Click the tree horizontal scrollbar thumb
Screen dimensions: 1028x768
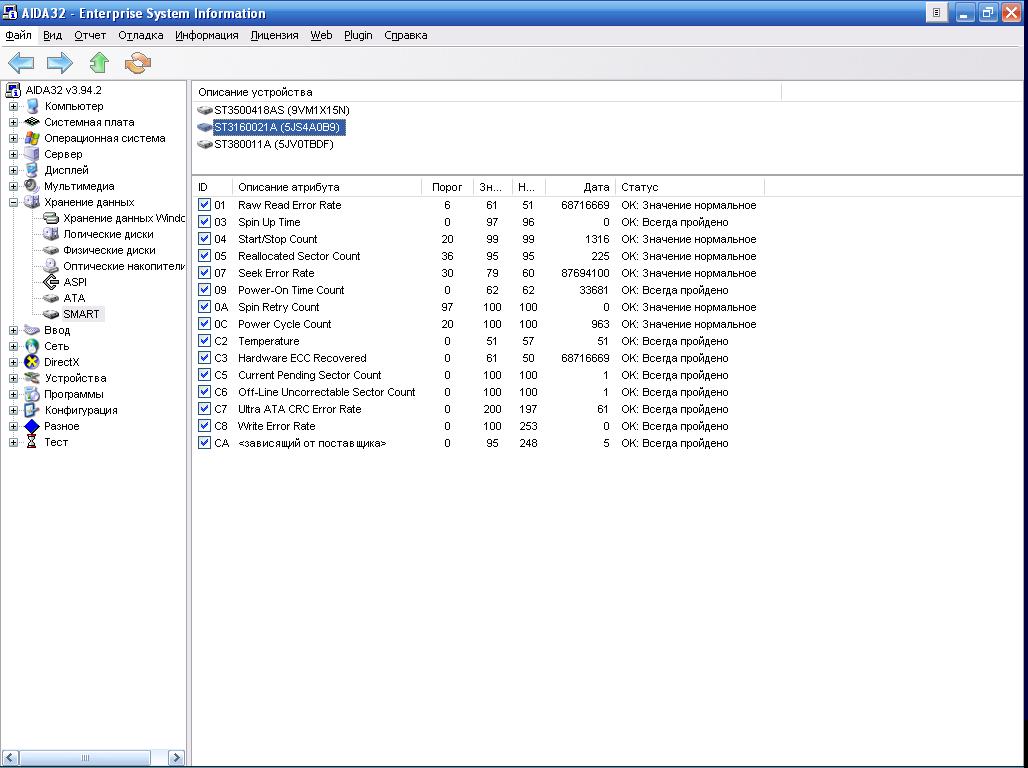tap(85, 758)
